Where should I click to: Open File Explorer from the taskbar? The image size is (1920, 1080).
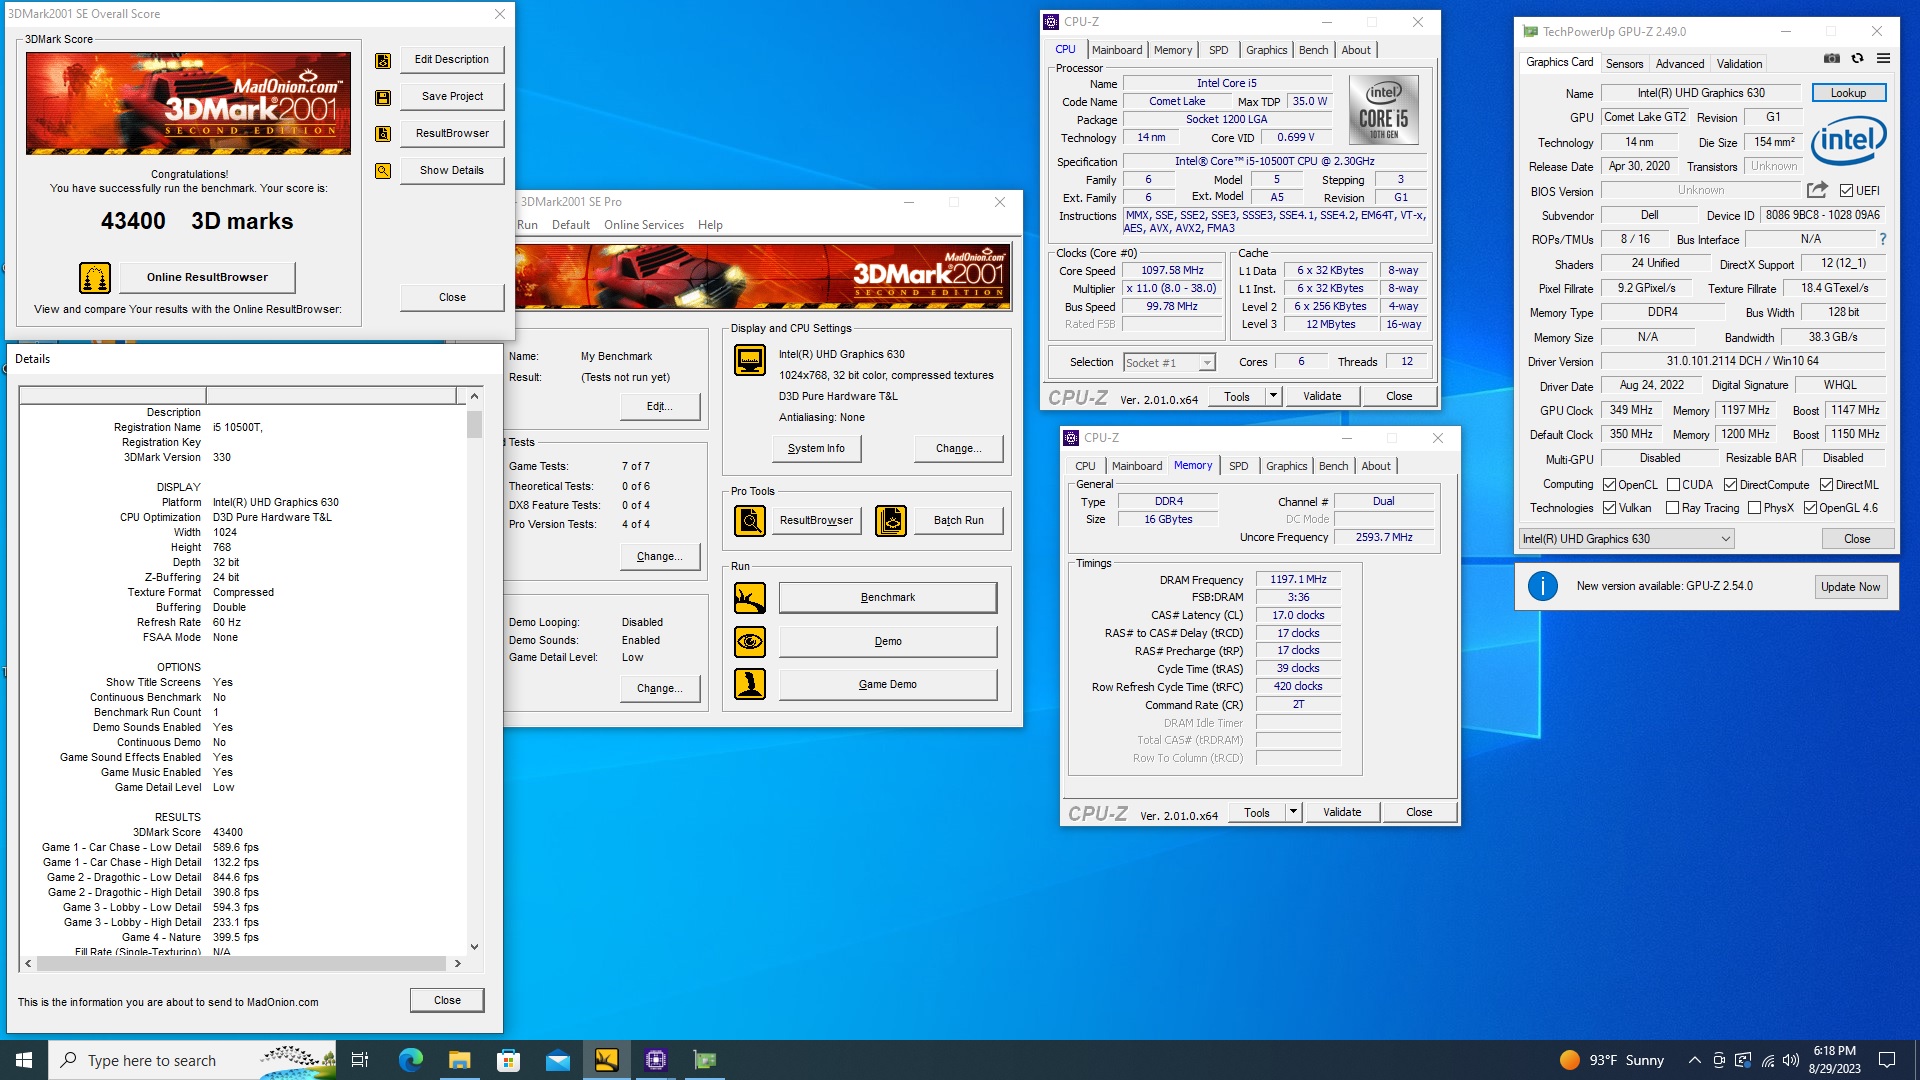click(459, 1060)
